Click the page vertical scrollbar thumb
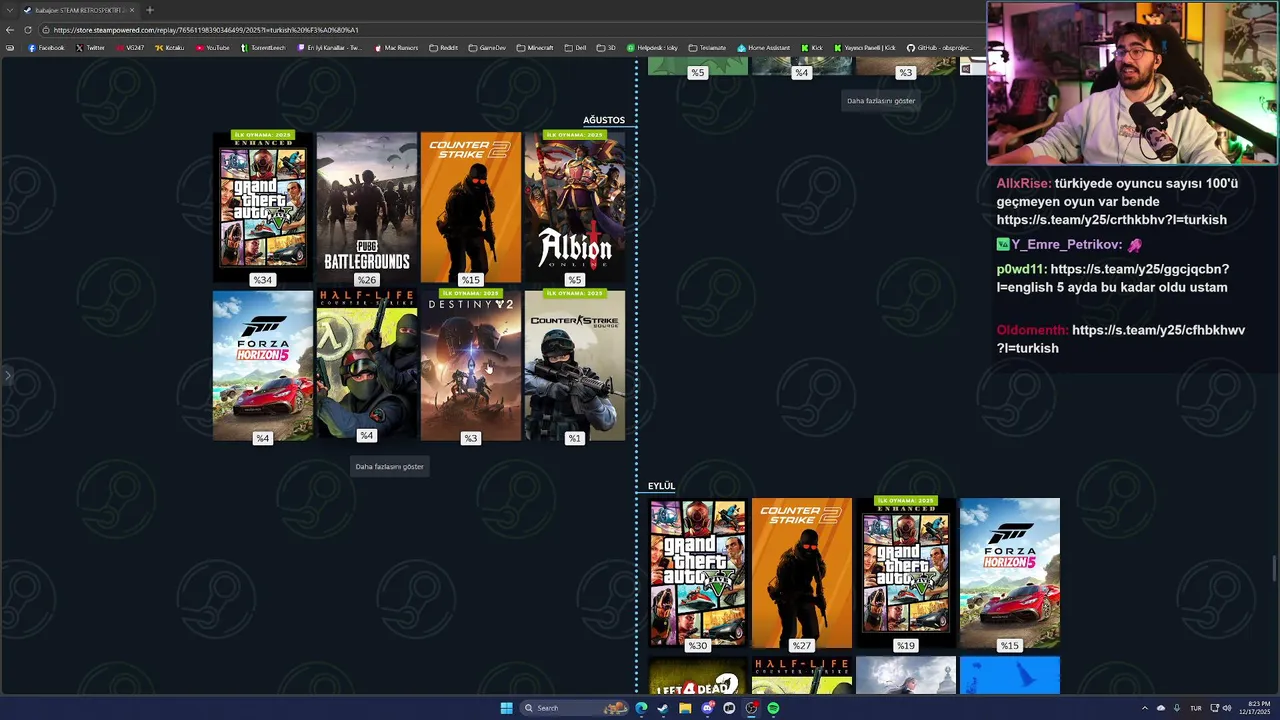 coord(1274,568)
